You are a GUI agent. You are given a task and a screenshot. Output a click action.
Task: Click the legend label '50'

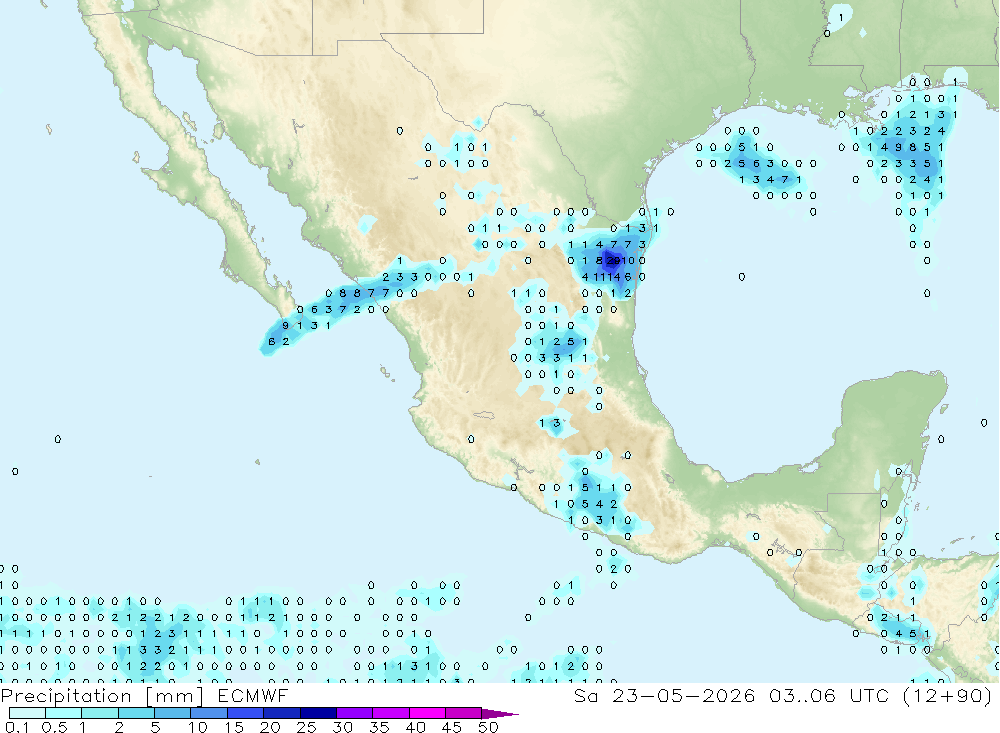point(488,727)
